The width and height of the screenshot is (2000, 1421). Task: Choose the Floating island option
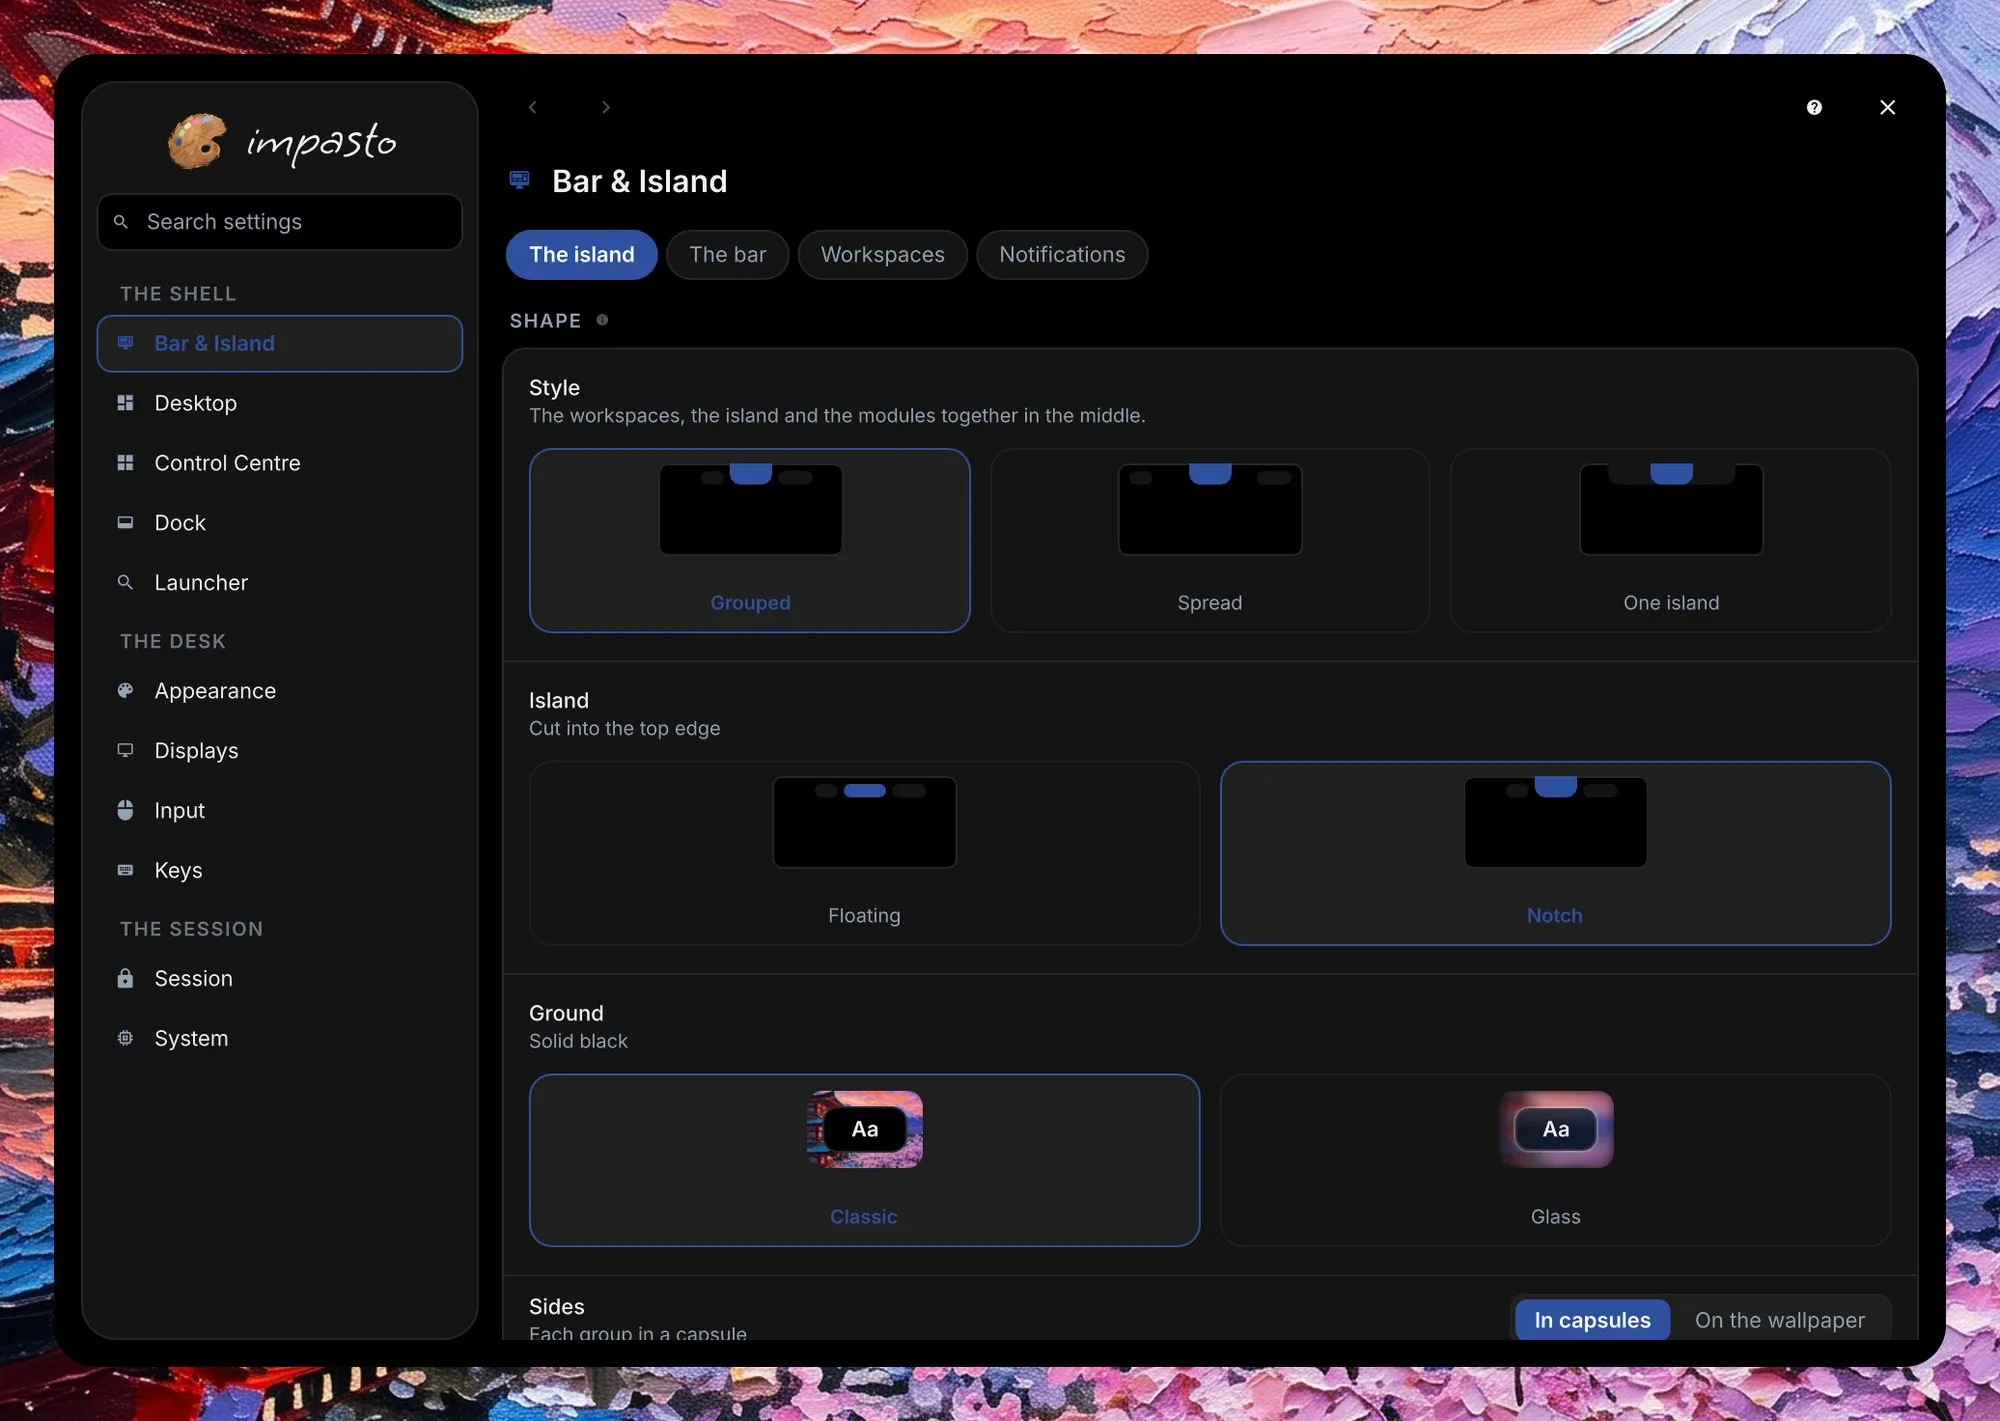864,853
